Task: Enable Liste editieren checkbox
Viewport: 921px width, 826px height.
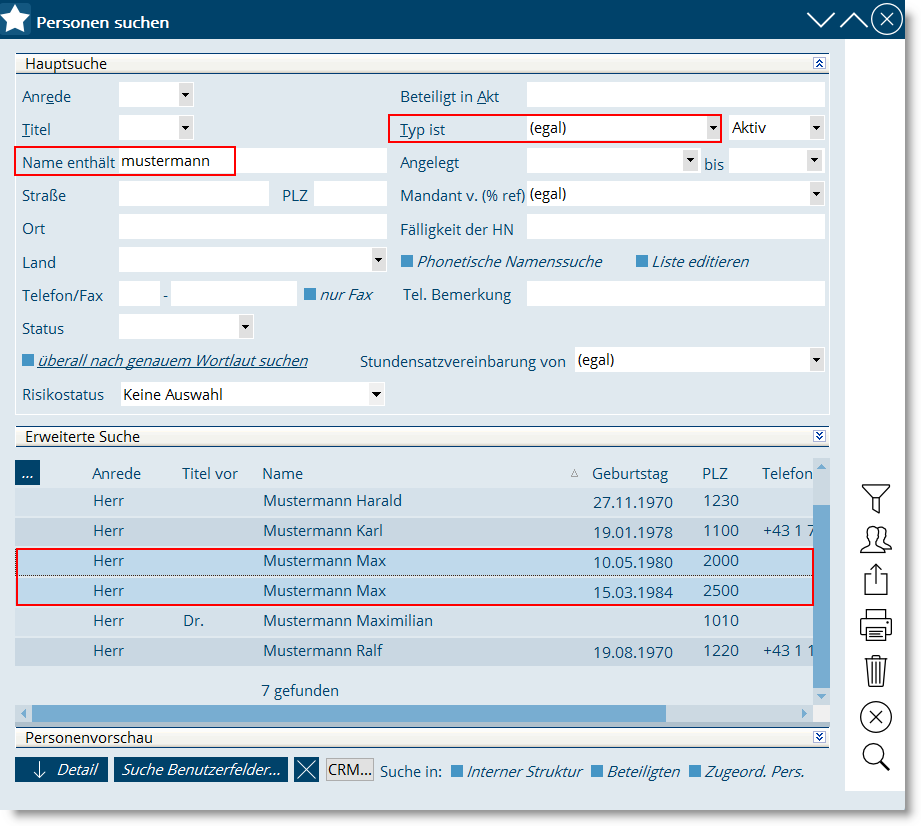Action: [x=642, y=261]
